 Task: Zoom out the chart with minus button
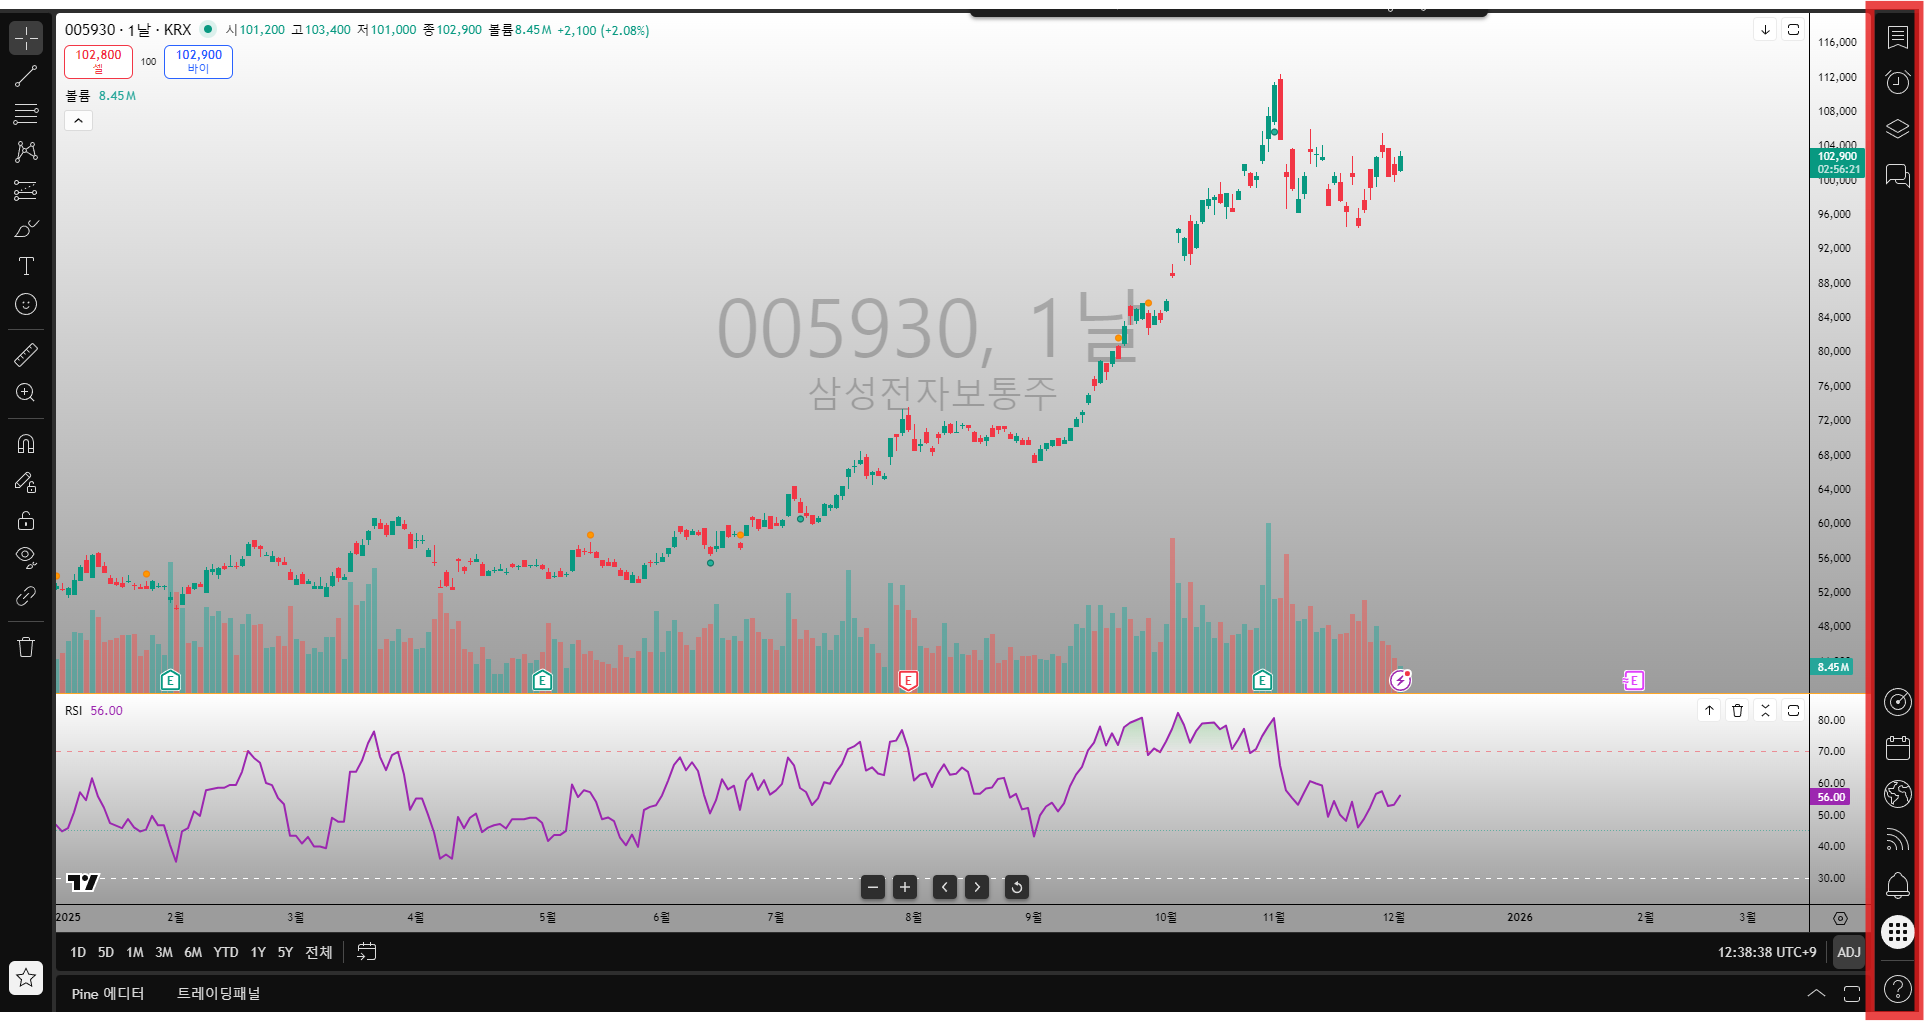(873, 887)
